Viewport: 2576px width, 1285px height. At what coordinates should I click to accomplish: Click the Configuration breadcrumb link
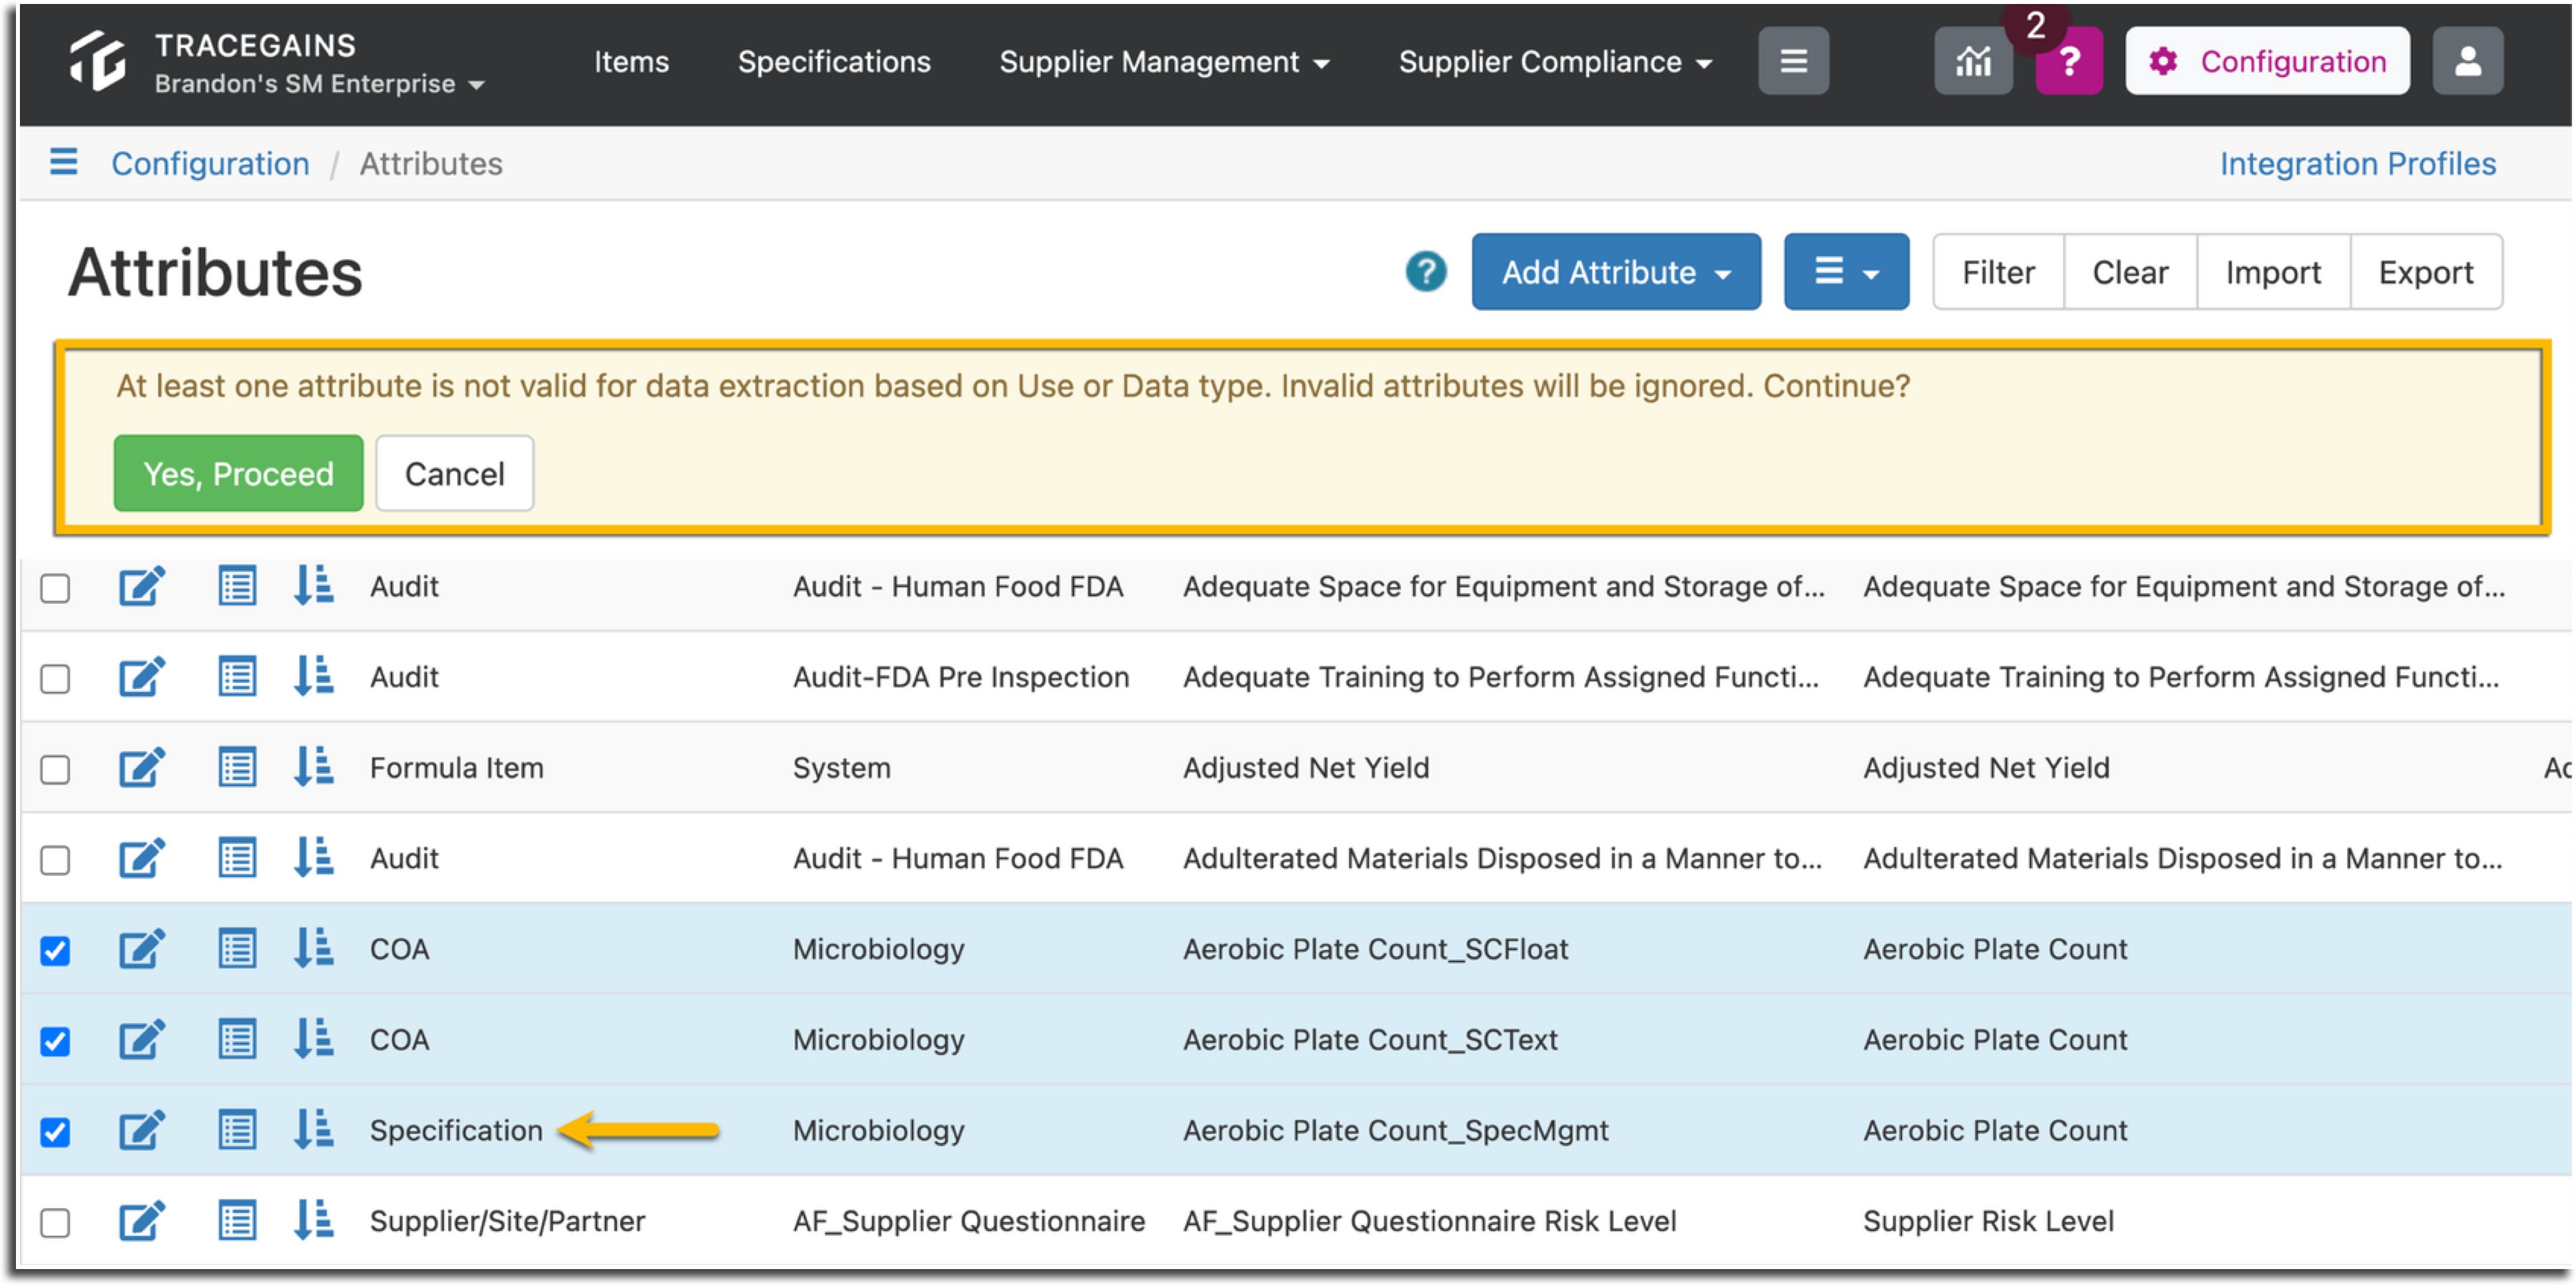210,163
